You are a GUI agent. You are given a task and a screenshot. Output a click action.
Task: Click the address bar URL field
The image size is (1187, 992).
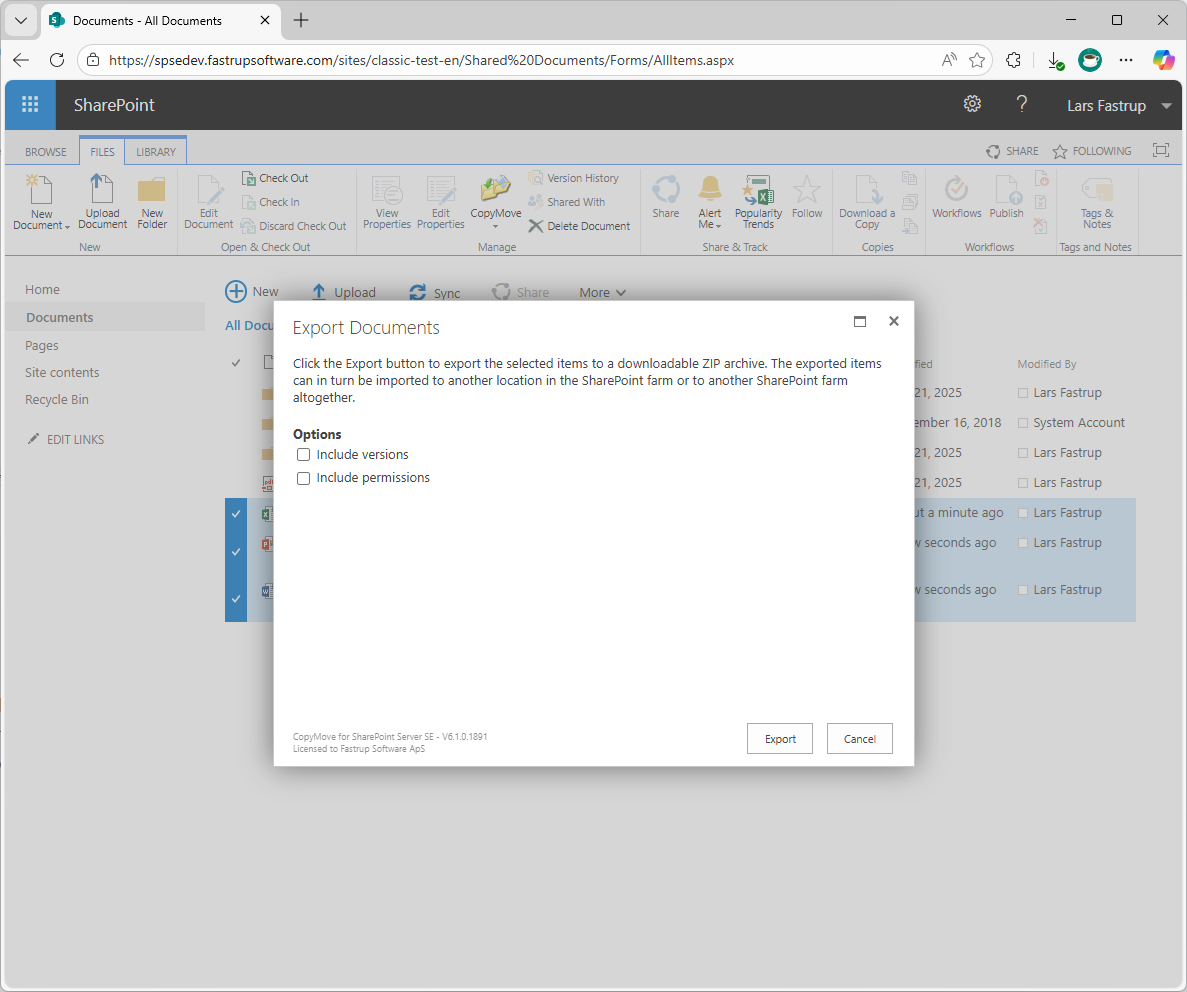(400, 60)
